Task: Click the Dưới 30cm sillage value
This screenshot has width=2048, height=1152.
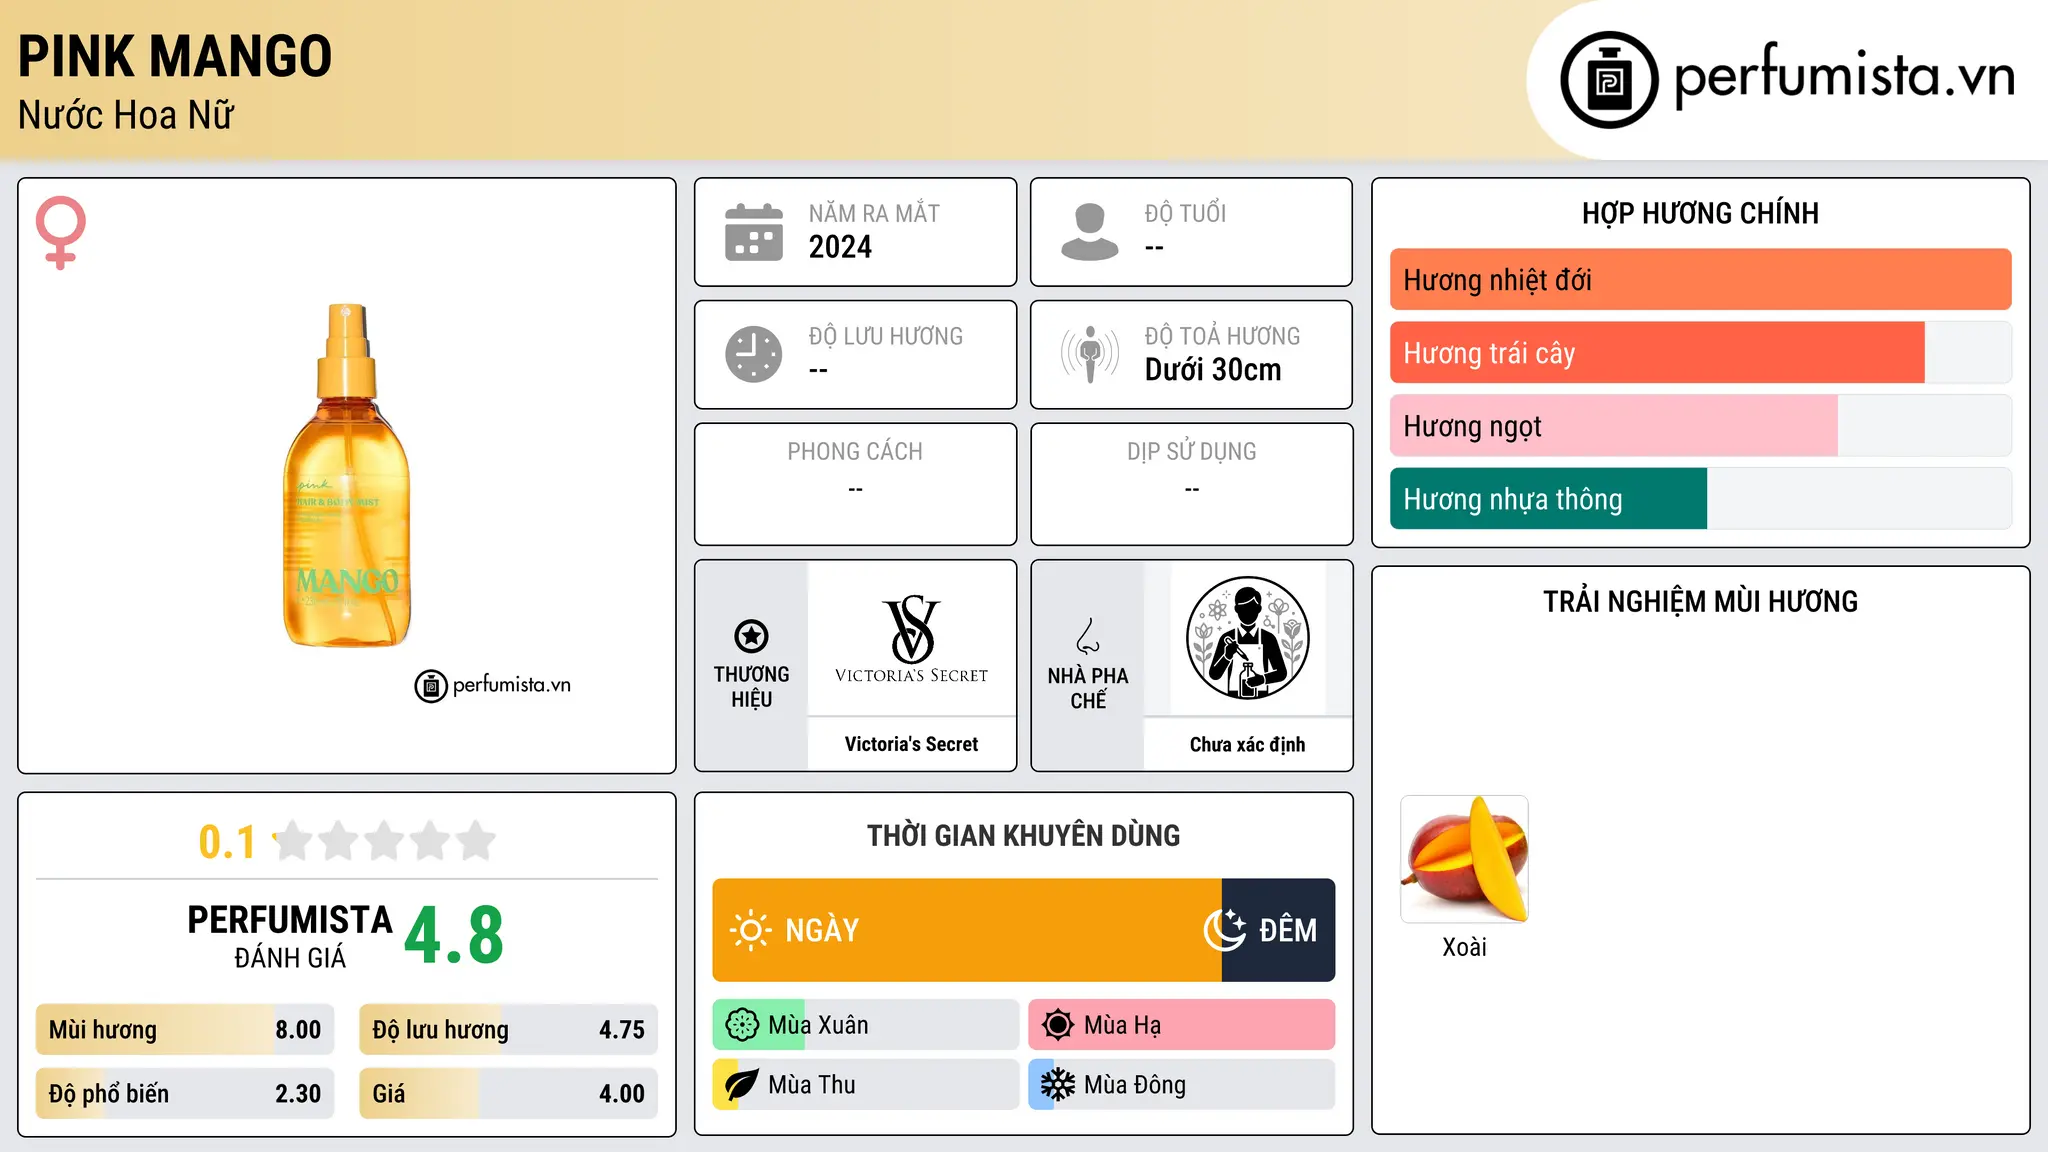Action: coord(1213,370)
